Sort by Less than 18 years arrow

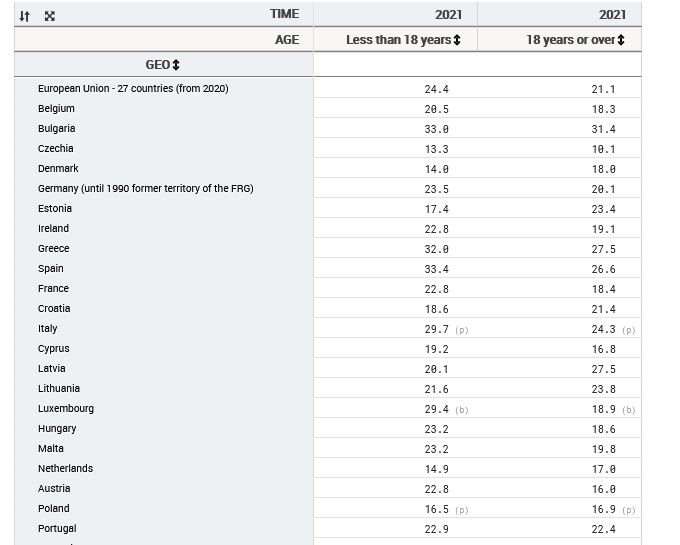click(457, 40)
